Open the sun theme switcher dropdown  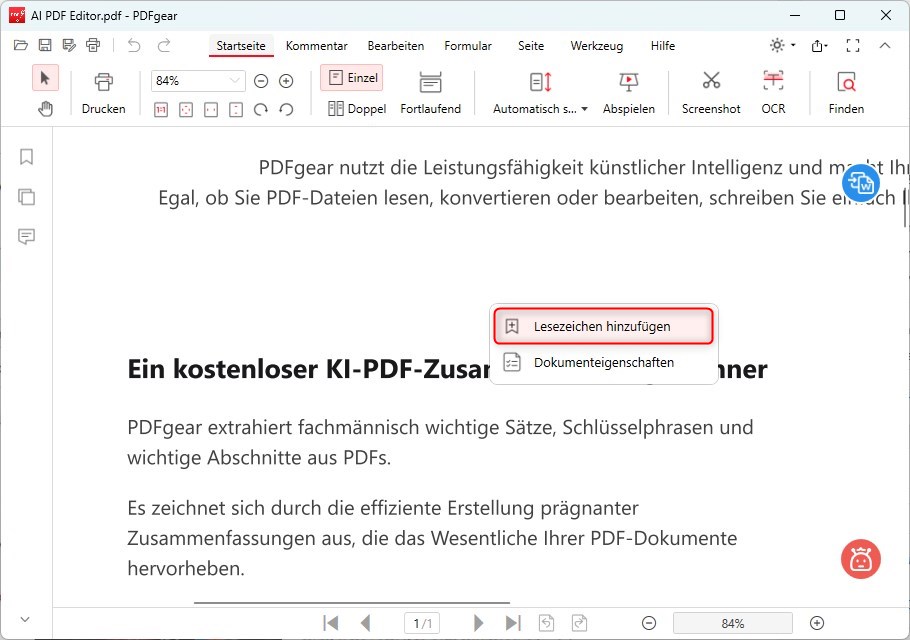coord(782,45)
